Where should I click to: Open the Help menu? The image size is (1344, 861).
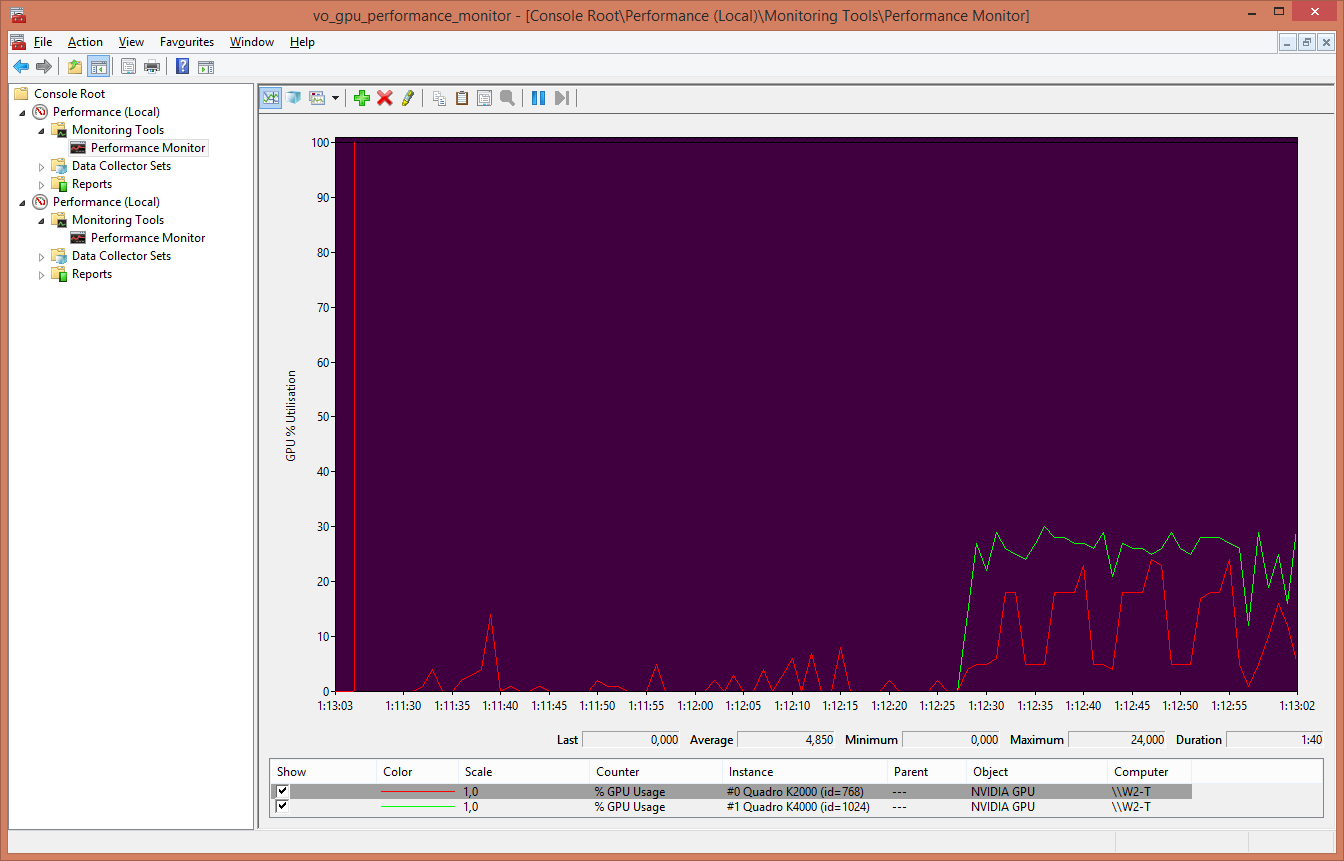[302, 42]
